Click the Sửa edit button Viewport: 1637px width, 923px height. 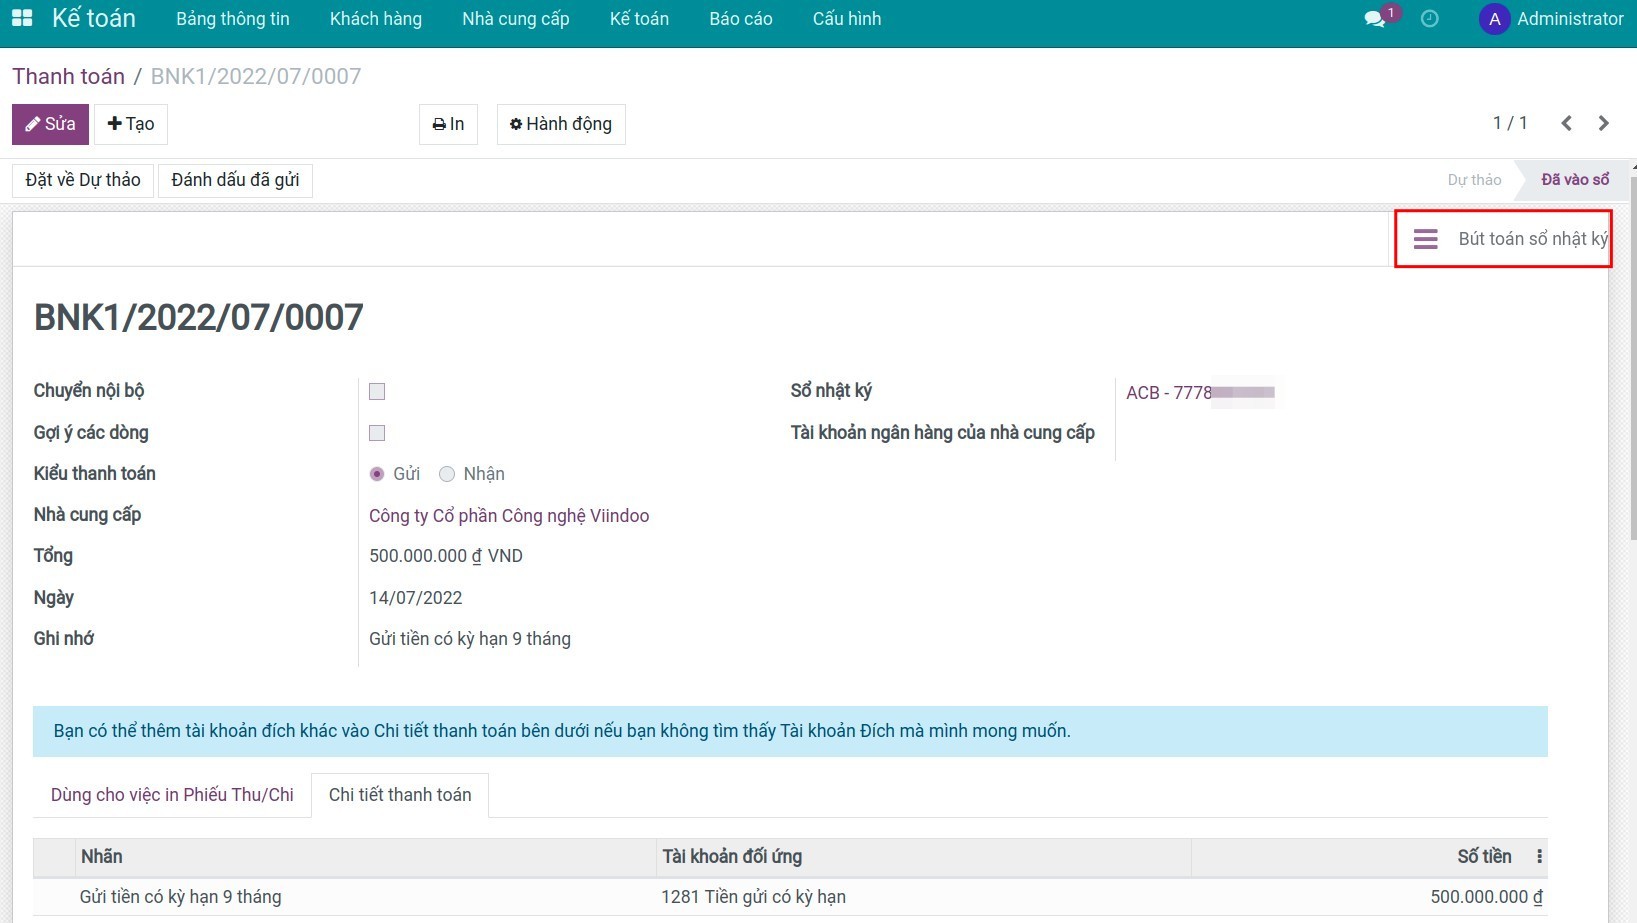pyautogui.click(x=50, y=124)
